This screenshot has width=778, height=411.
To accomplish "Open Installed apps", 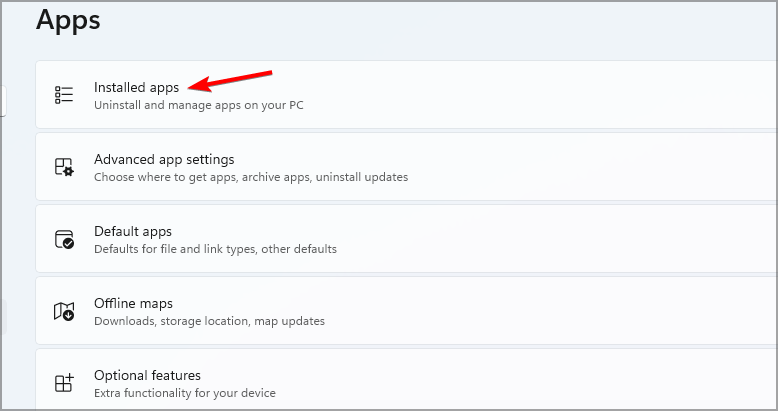I will (137, 87).
